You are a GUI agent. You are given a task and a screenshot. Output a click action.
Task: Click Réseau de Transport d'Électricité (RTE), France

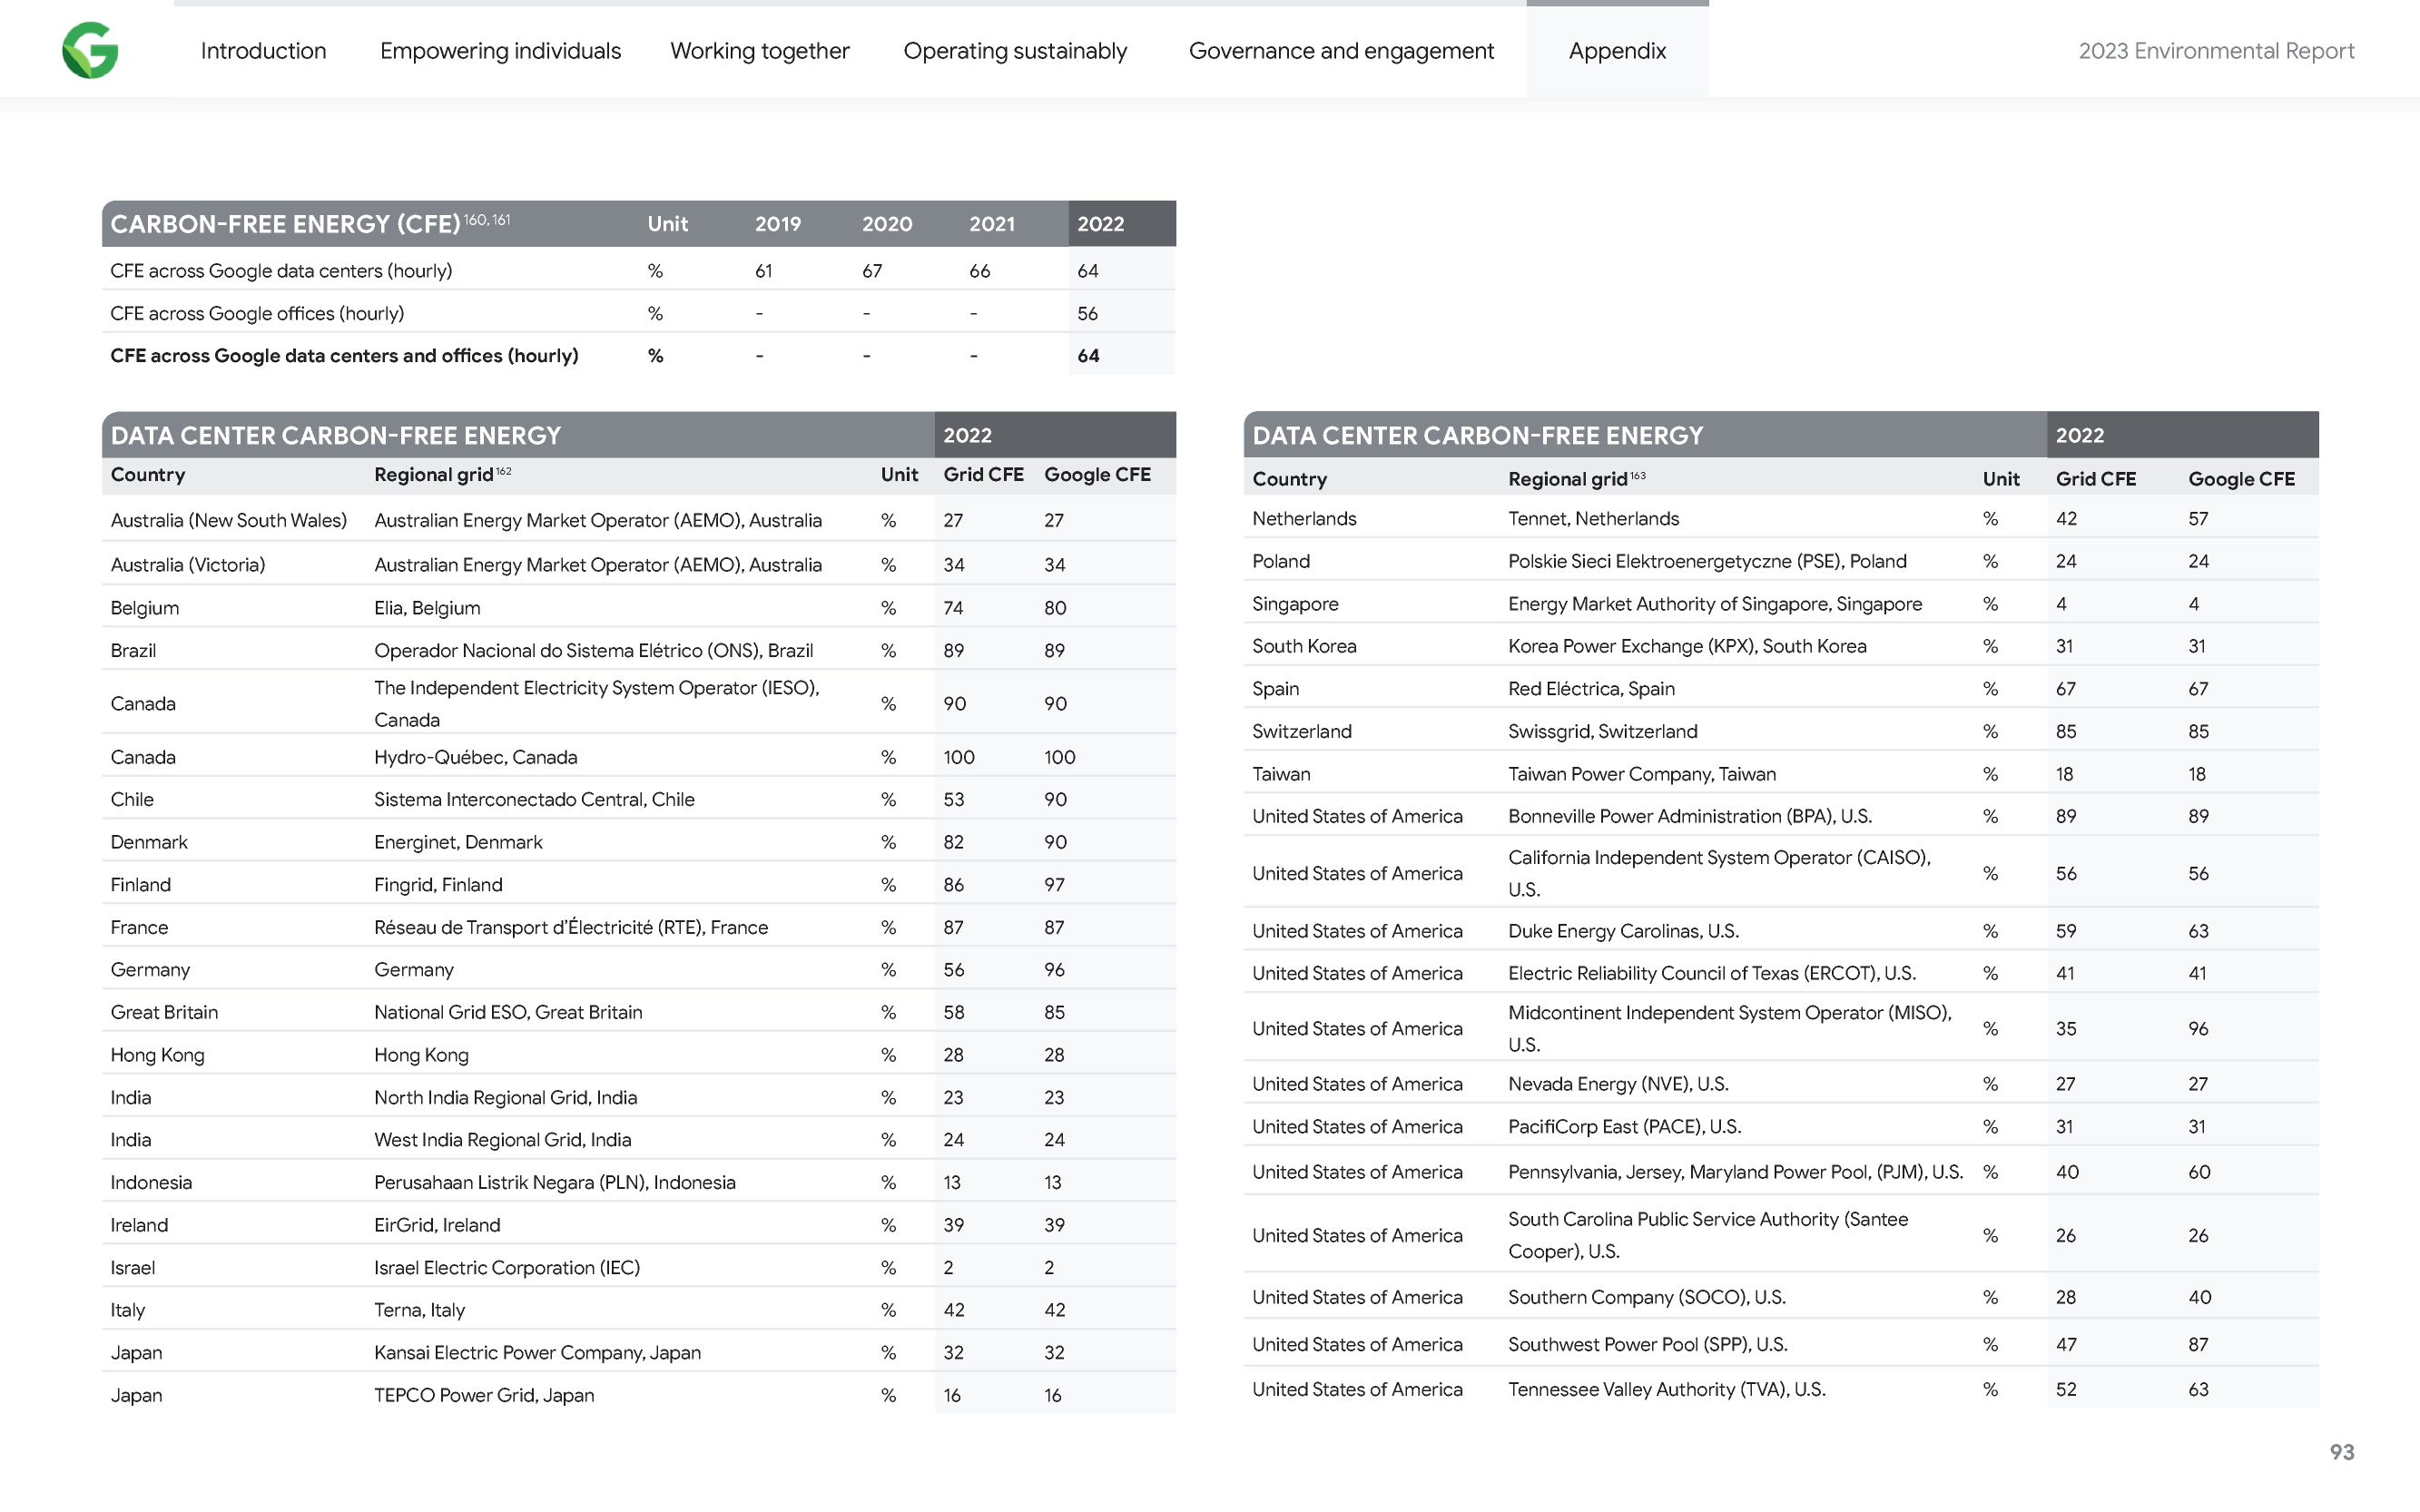point(571,927)
